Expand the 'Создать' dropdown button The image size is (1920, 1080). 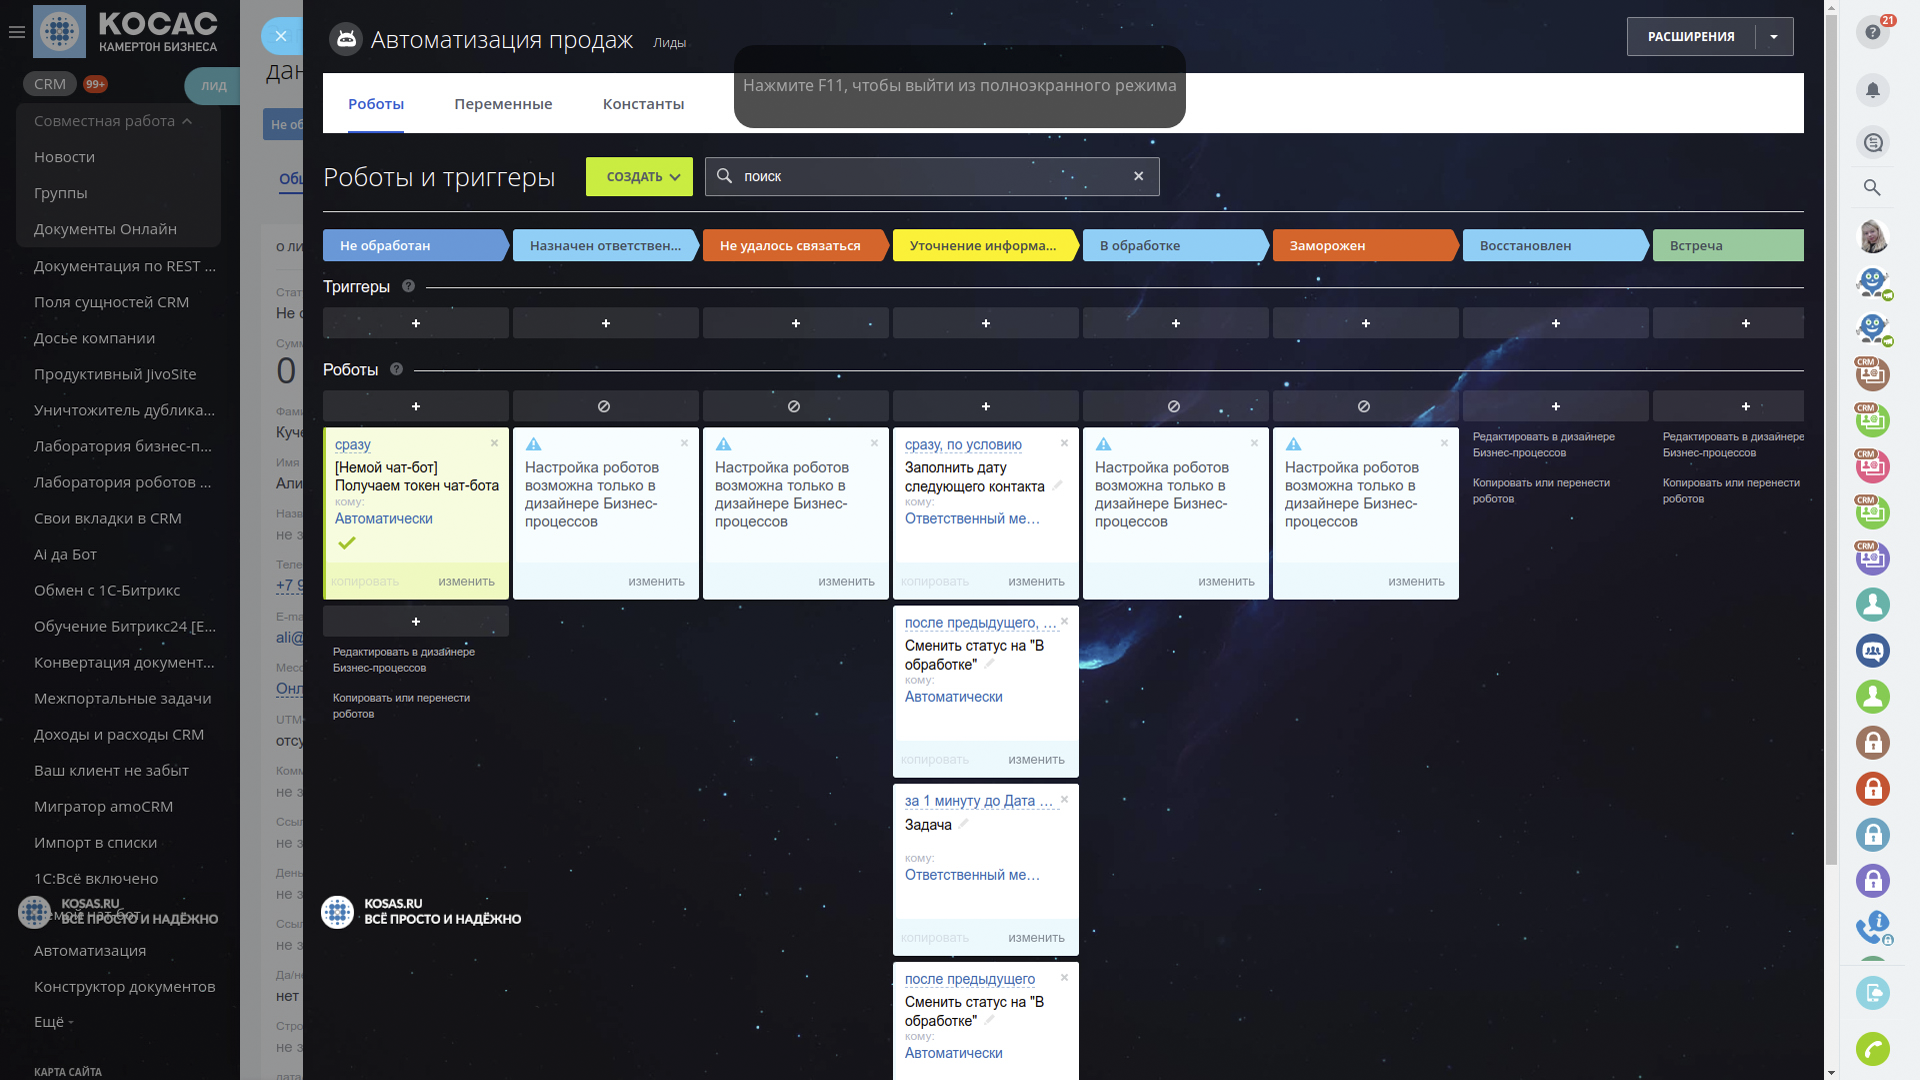[639, 177]
